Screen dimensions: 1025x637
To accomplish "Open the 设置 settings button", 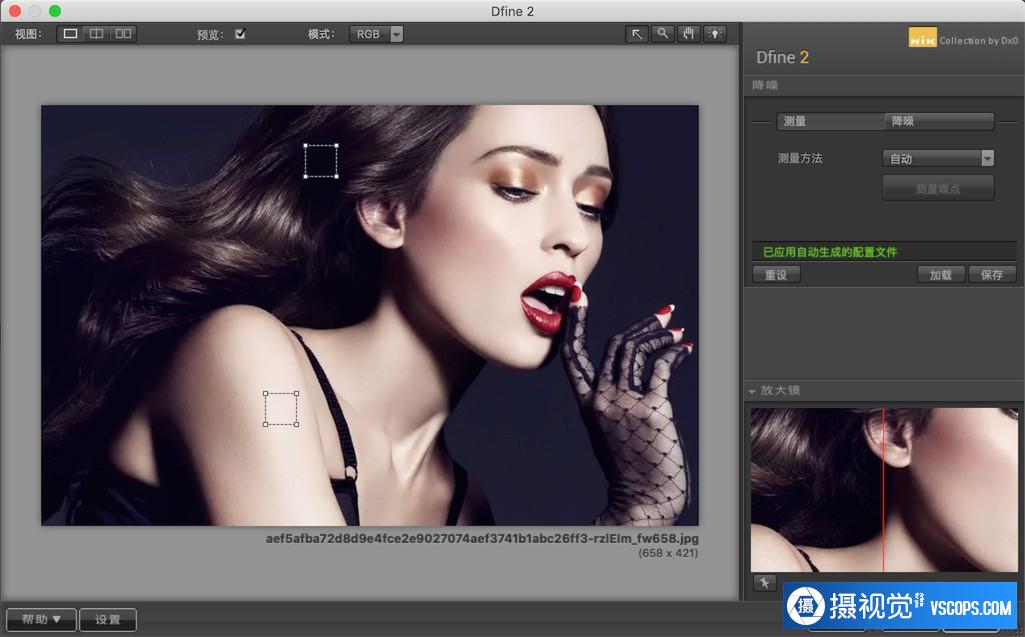I will click(x=108, y=619).
